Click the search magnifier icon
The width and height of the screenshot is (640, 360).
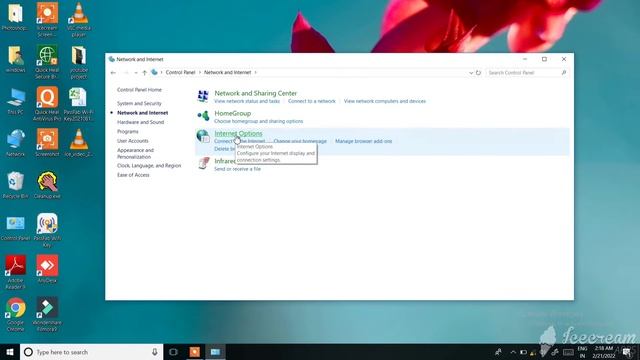click(564, 73)
